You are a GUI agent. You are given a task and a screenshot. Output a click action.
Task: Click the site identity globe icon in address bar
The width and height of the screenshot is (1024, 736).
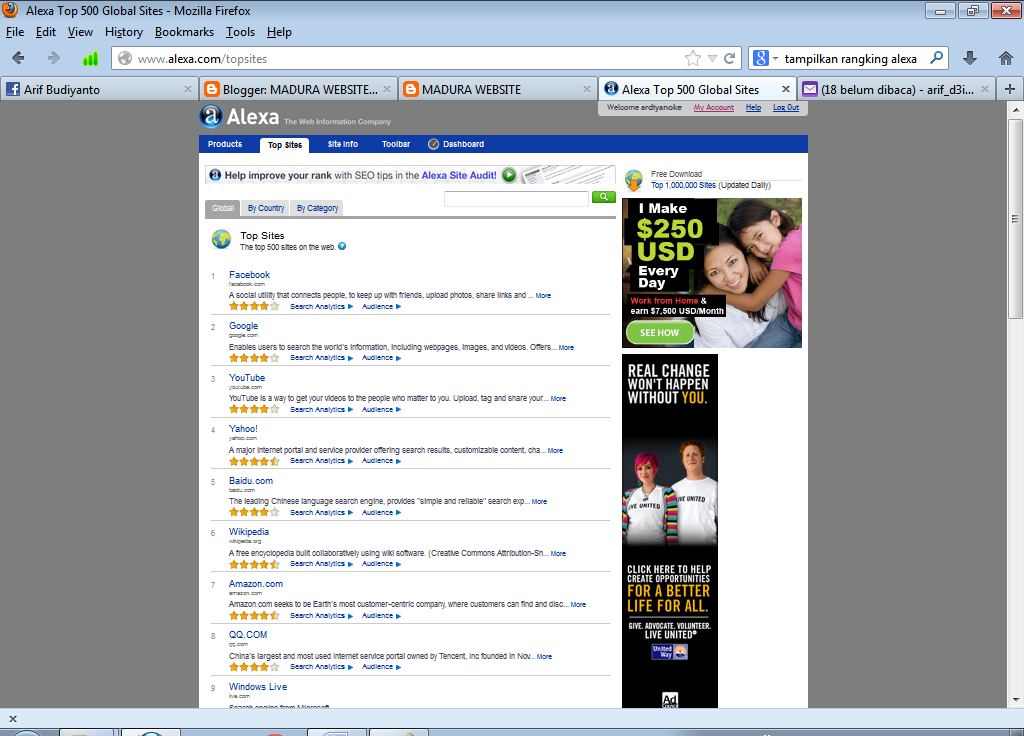[125, 58]
